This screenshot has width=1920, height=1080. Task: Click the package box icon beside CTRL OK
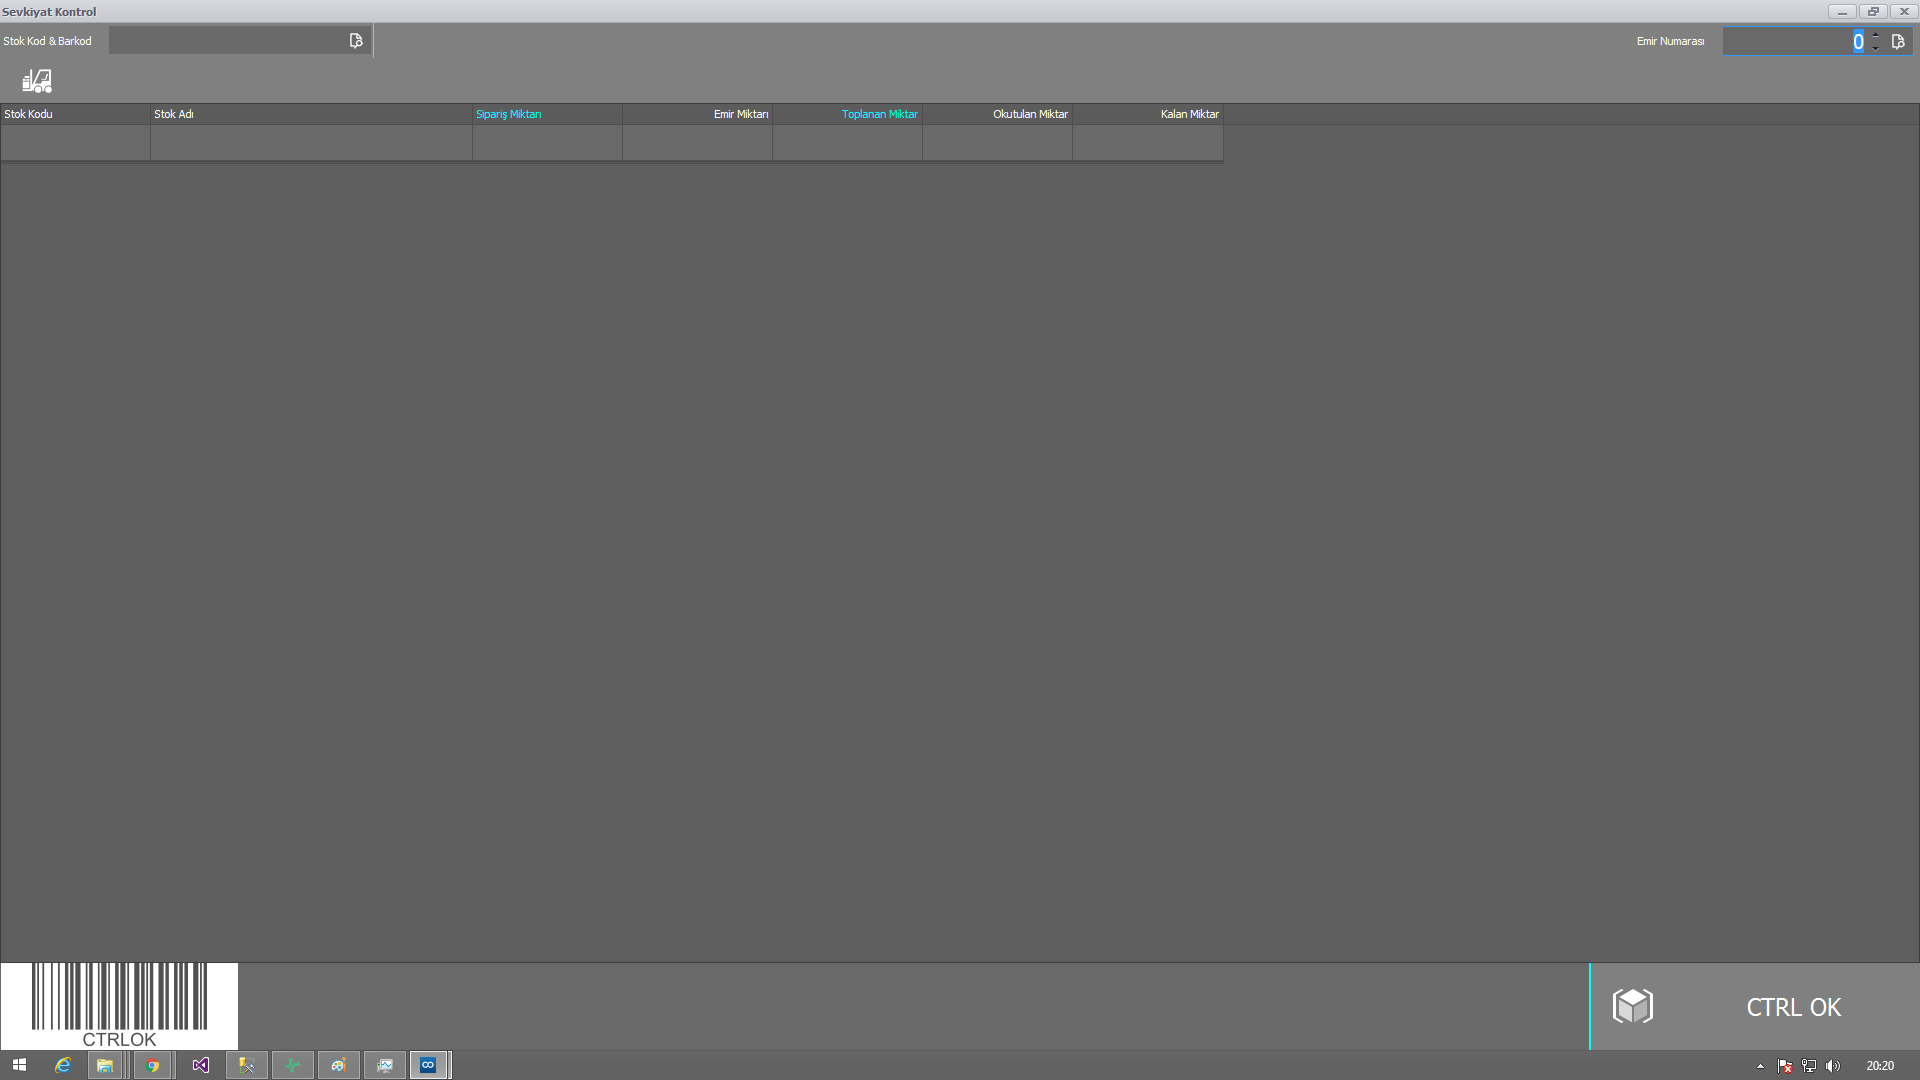click(1633, 1006)
